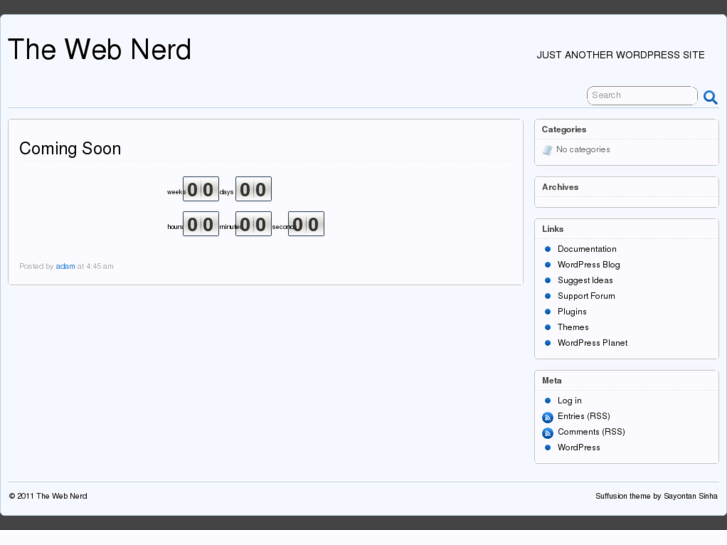Image resolution: width=727 pixels, height=545 pixels.
Task: Click the hours countdown counter
Action: tap(201, 224)
